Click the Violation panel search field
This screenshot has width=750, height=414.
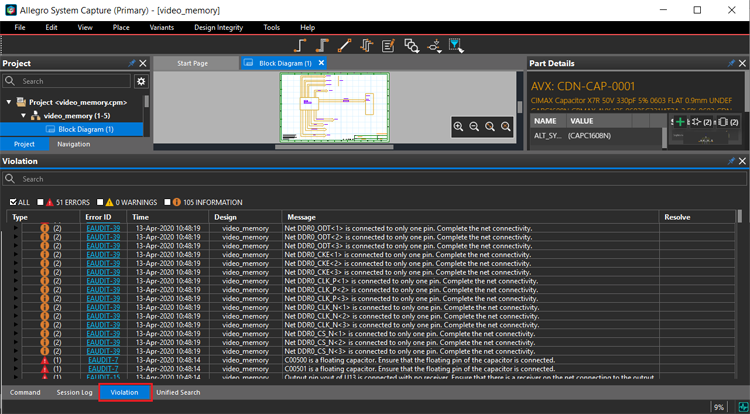(x=375, y=179)
